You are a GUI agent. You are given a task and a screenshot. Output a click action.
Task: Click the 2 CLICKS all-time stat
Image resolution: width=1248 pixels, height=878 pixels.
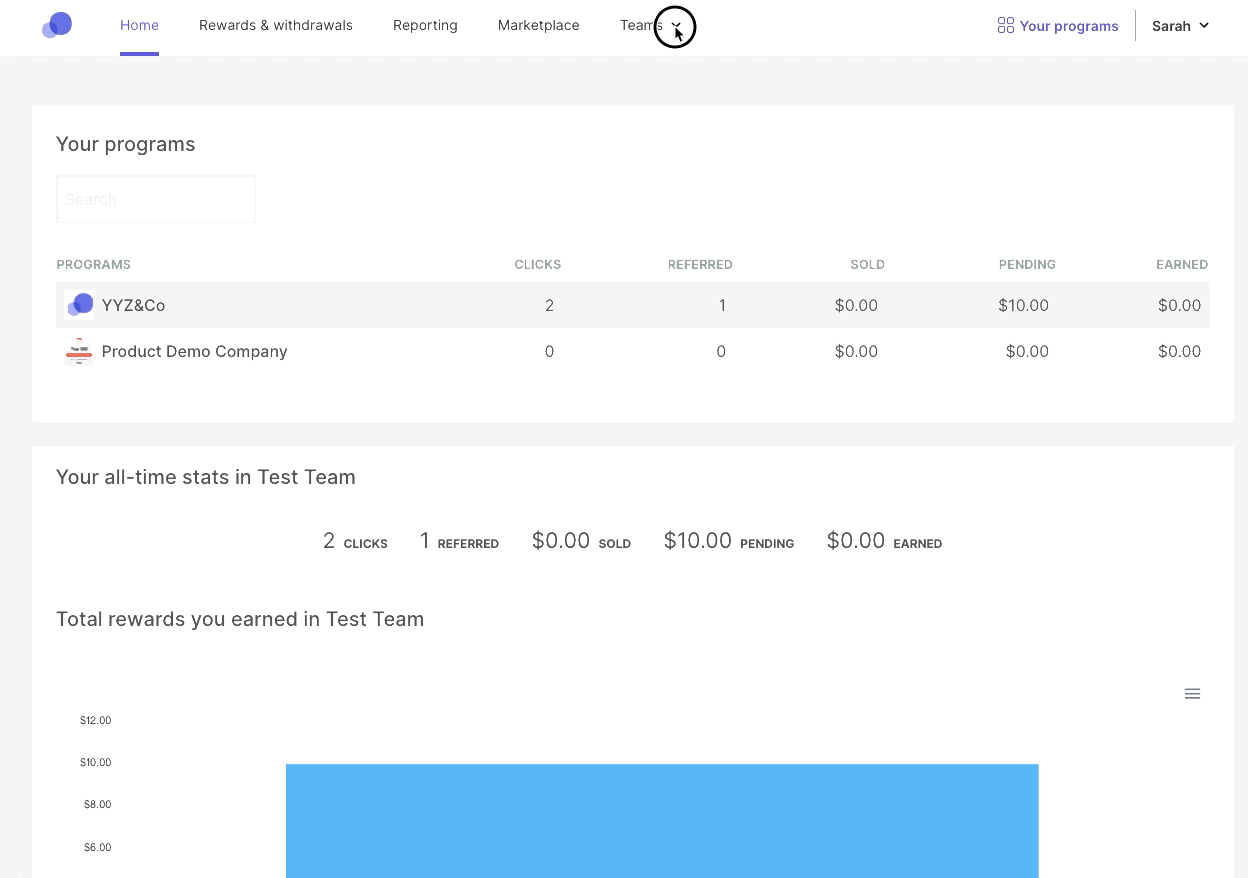tap(355, 541)
